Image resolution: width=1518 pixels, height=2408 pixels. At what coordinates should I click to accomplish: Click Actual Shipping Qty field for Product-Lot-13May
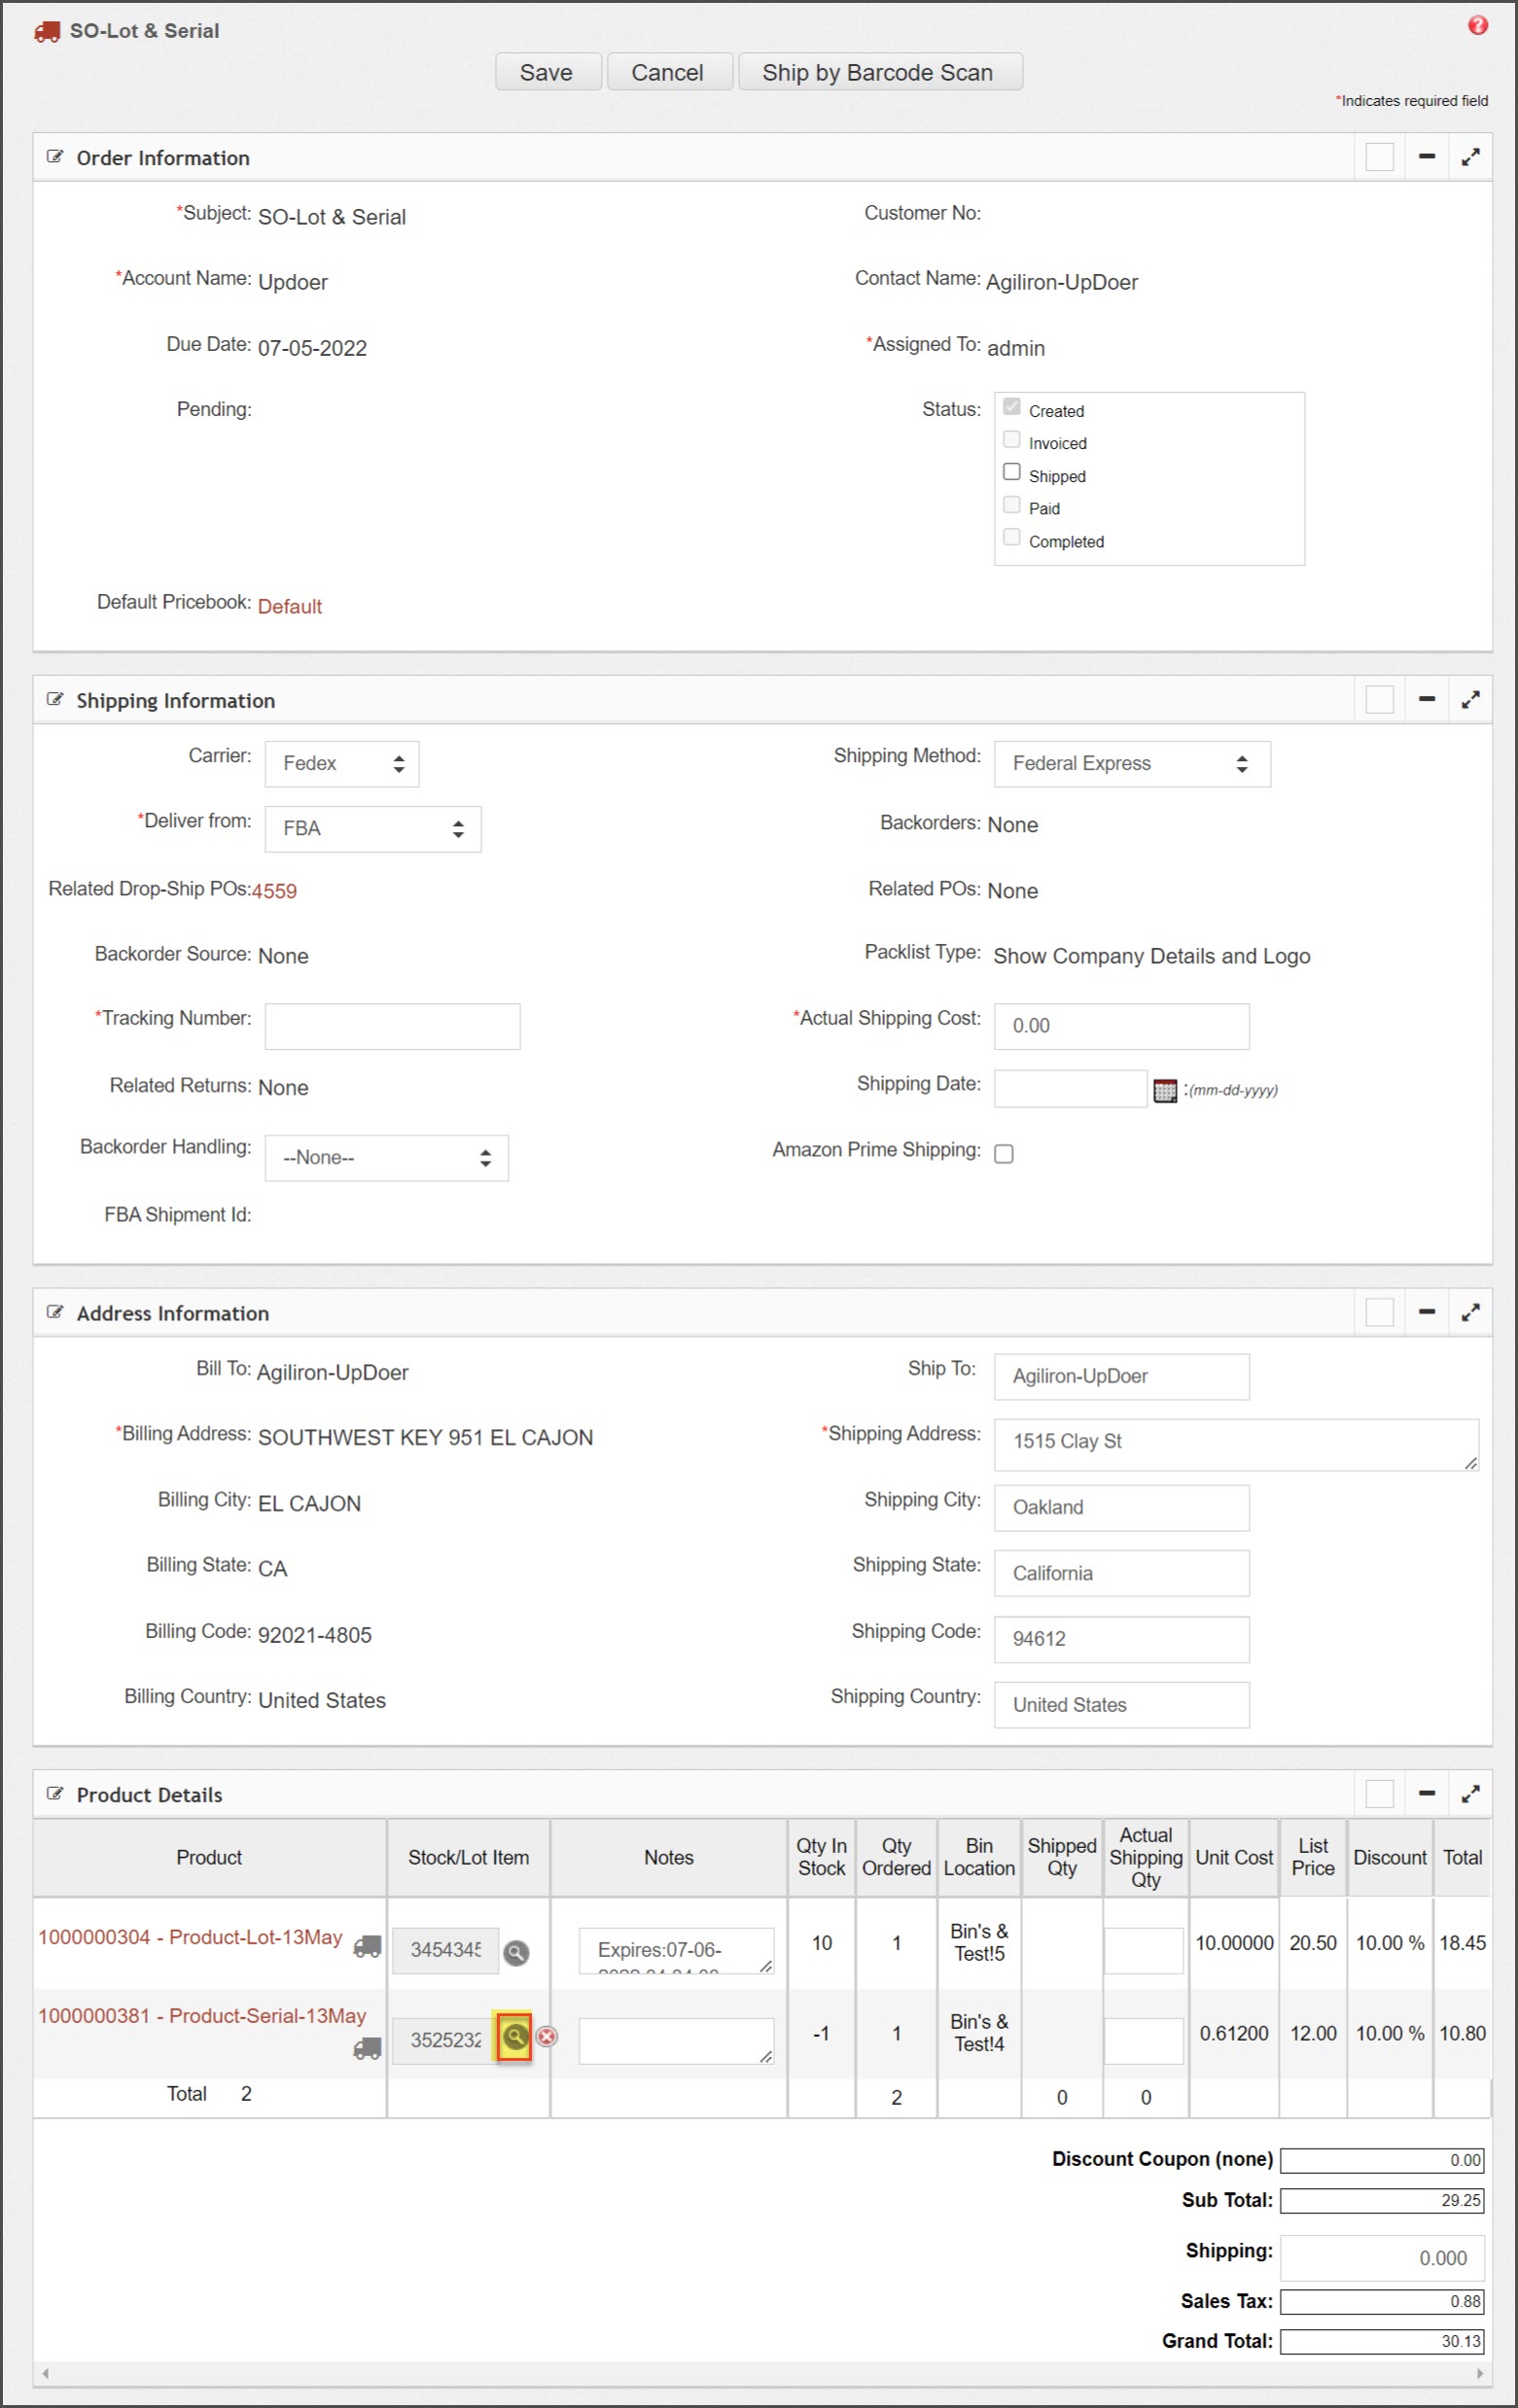[1143, 1950]
